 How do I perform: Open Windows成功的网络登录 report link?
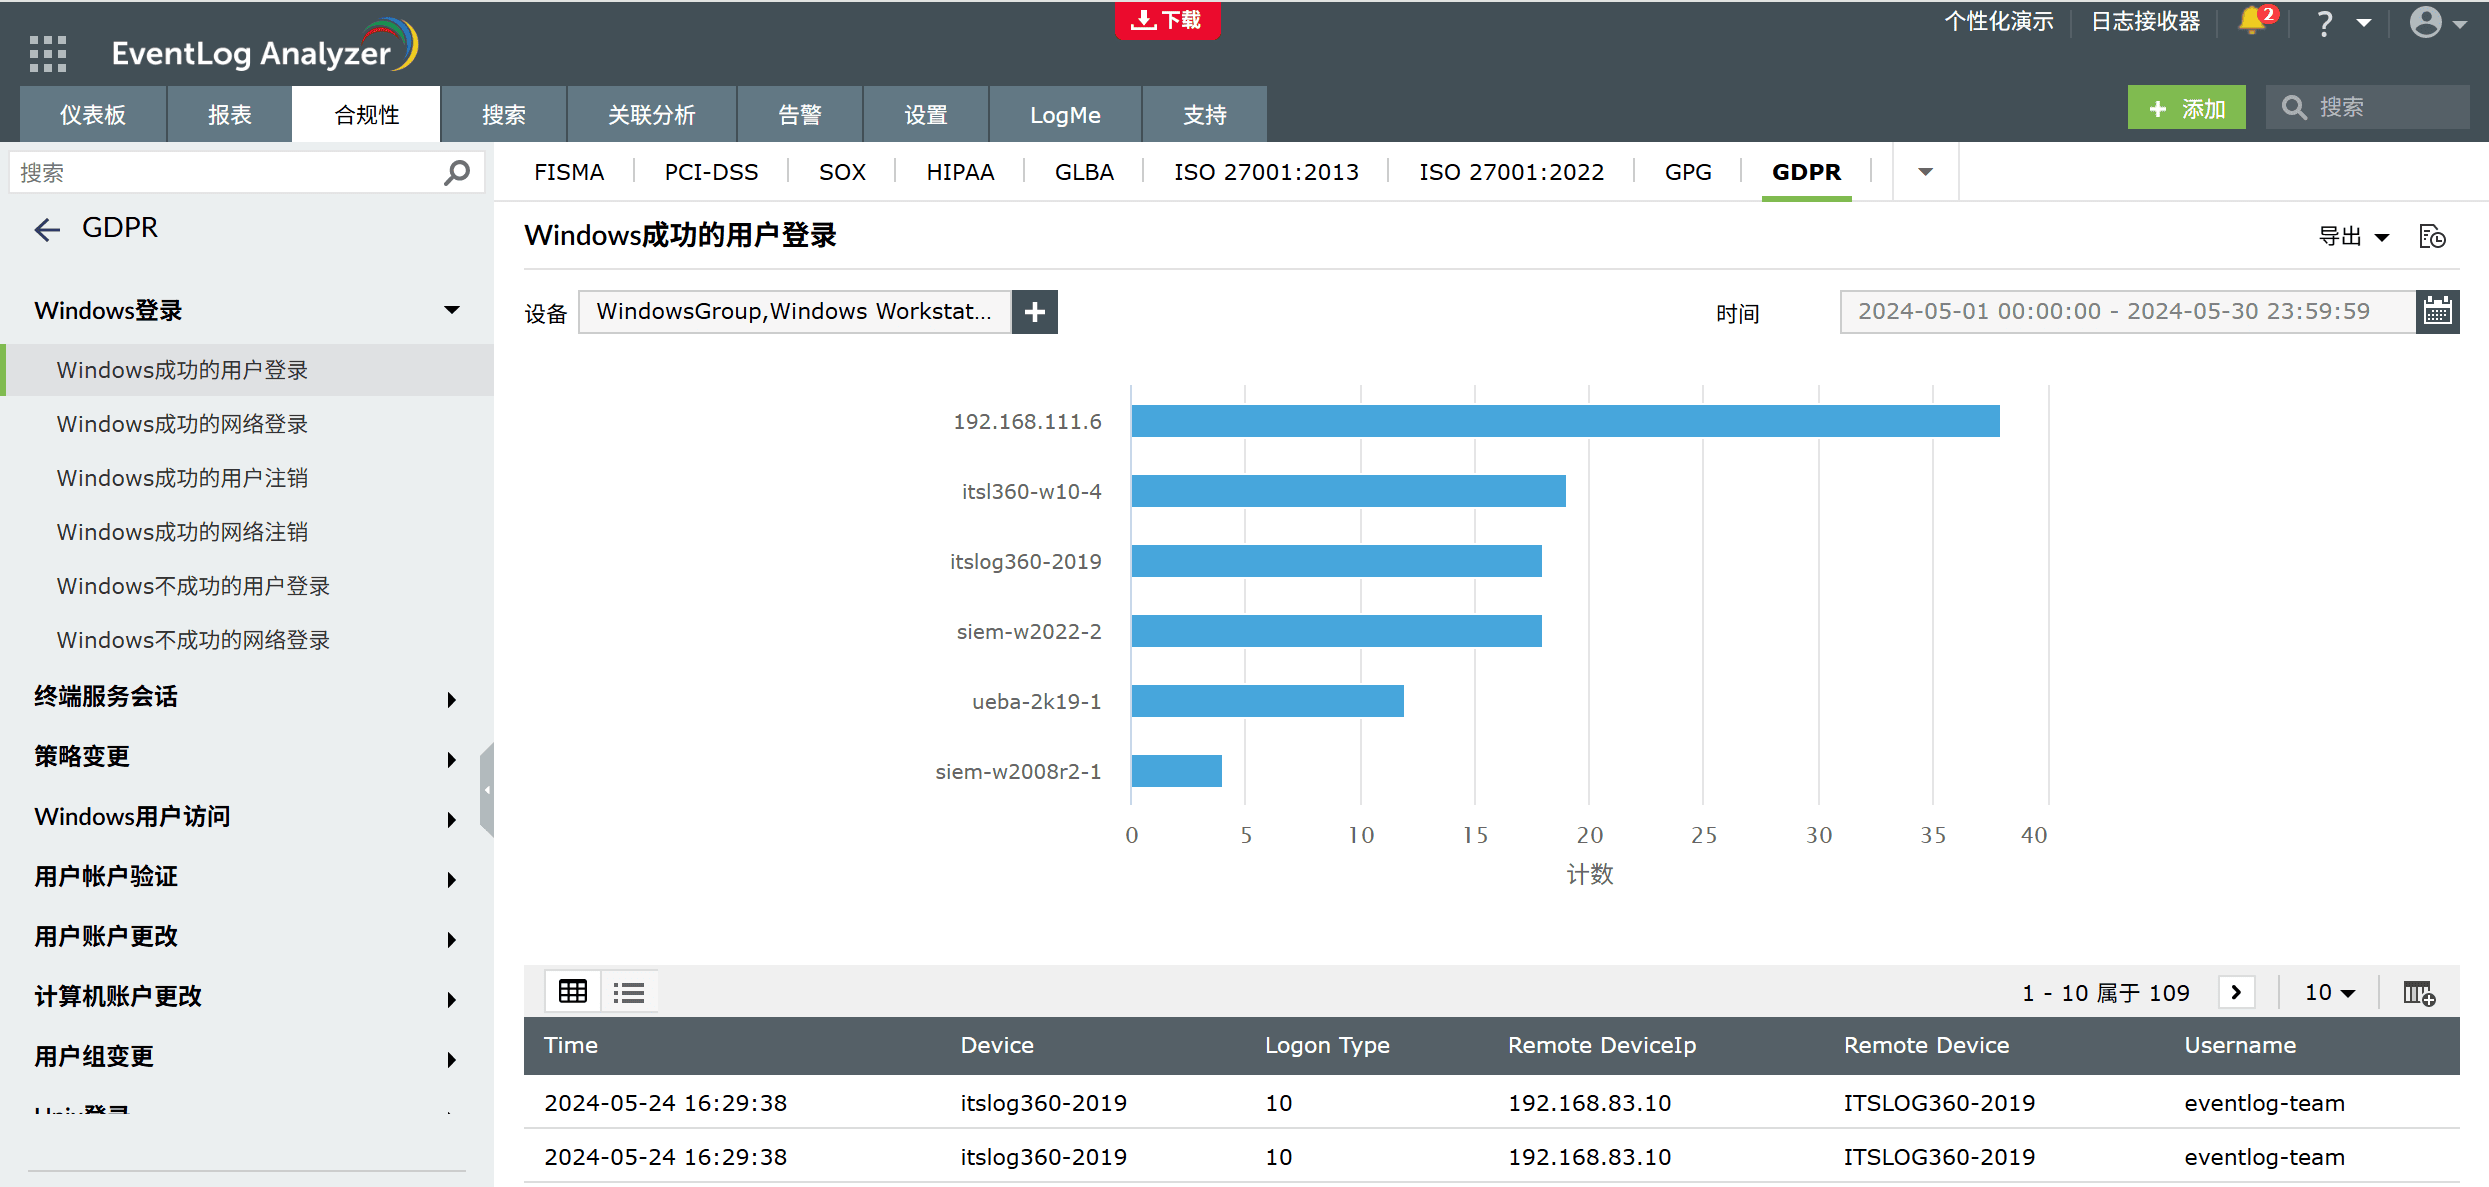point(182,424)
